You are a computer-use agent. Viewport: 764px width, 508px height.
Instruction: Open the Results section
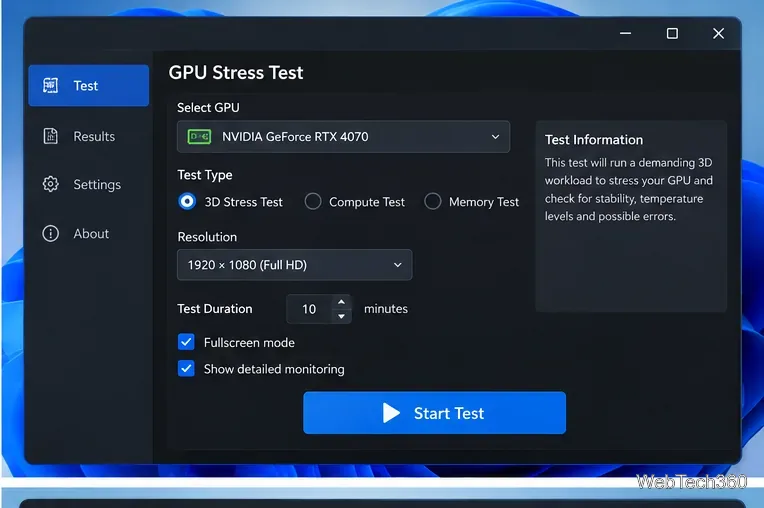[88, 136]
